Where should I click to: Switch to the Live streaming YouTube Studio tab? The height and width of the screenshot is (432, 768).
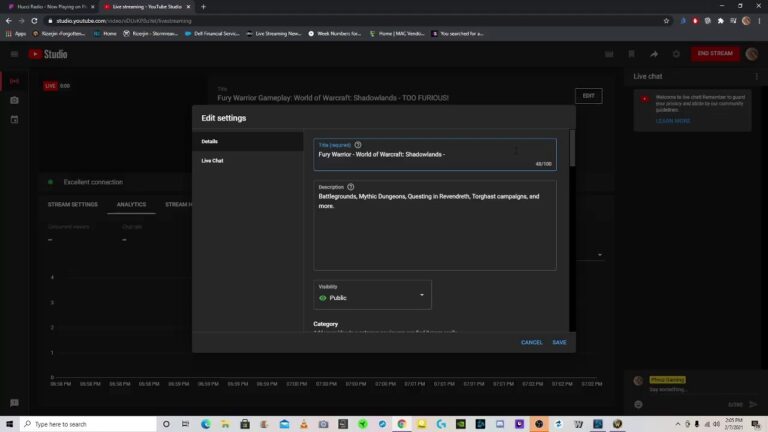147,7
